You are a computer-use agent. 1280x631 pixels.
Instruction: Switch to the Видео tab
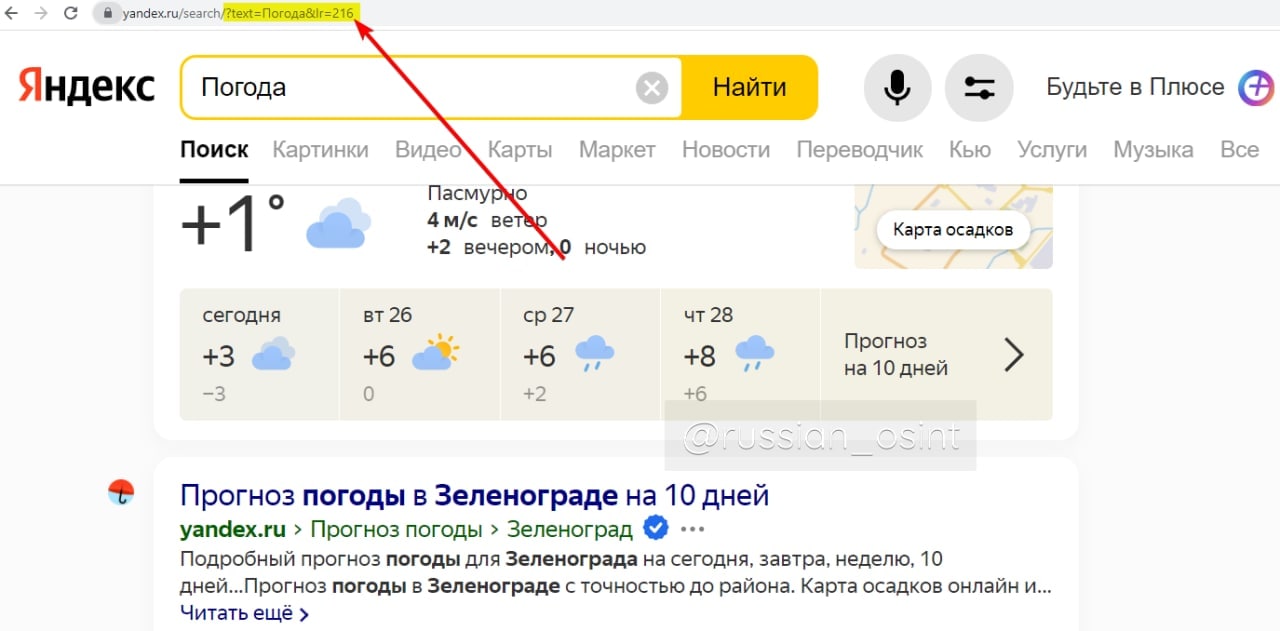coord(428,150)
